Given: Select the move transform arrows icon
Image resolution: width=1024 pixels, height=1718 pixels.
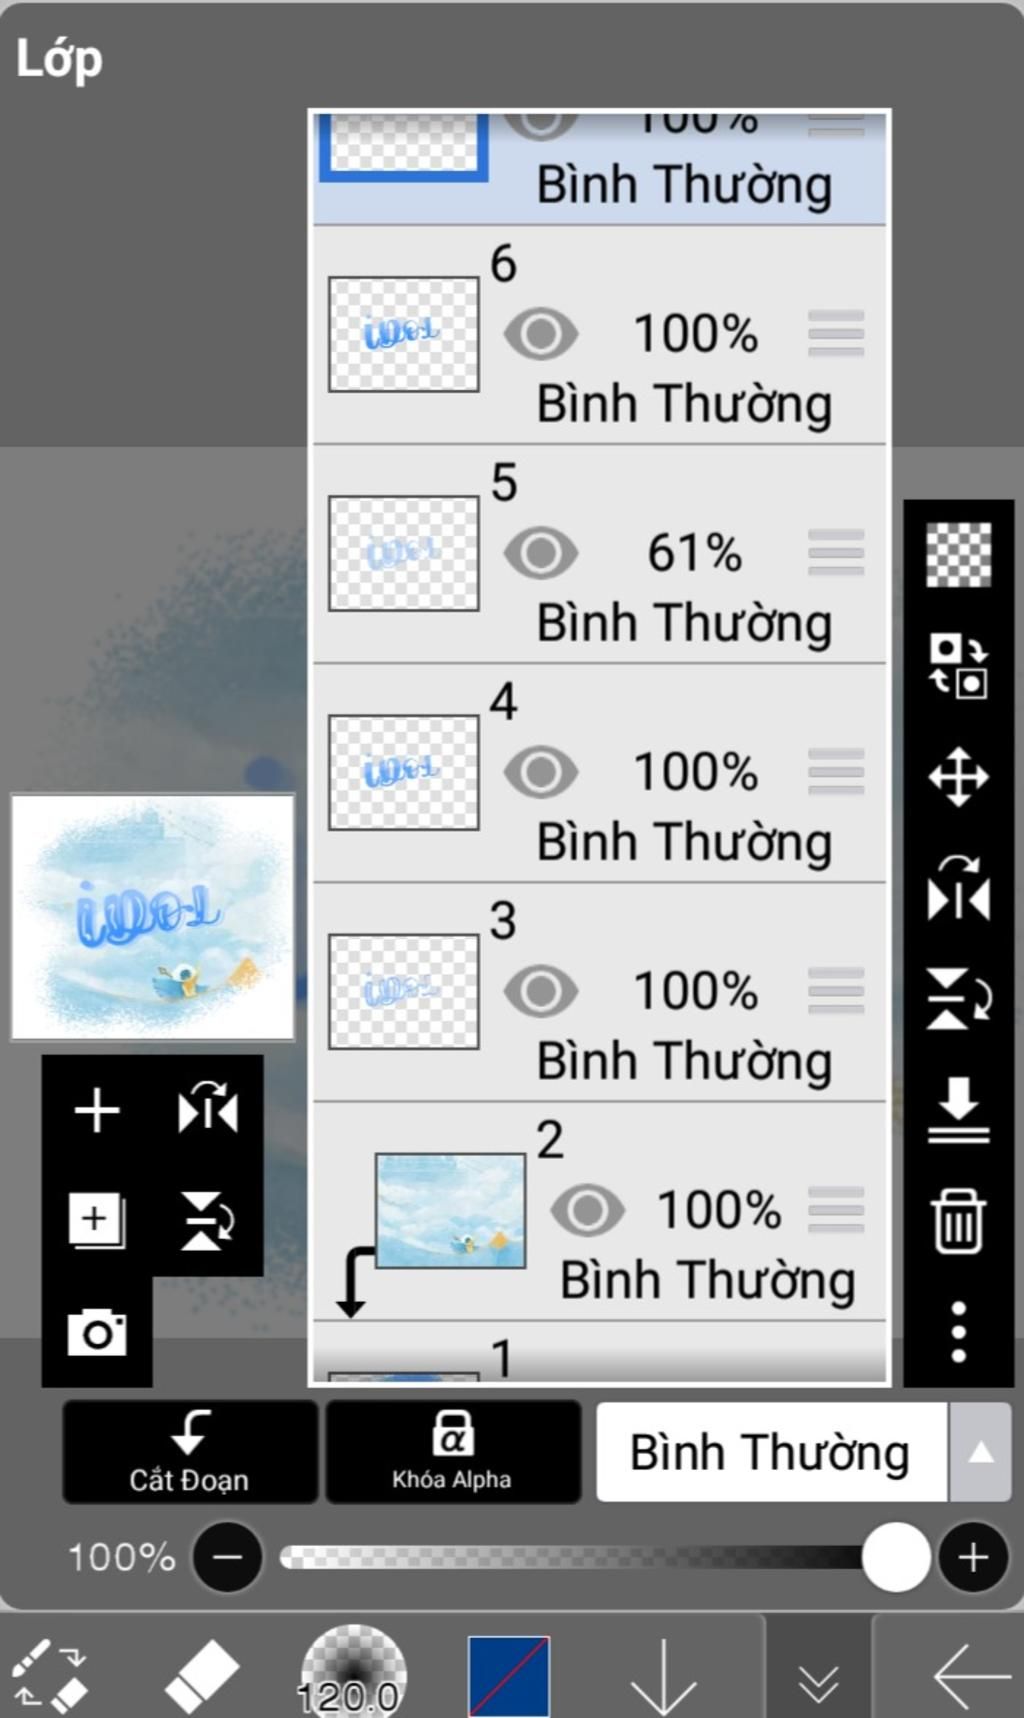Looking at the screenshot, I should coord(958,777).
